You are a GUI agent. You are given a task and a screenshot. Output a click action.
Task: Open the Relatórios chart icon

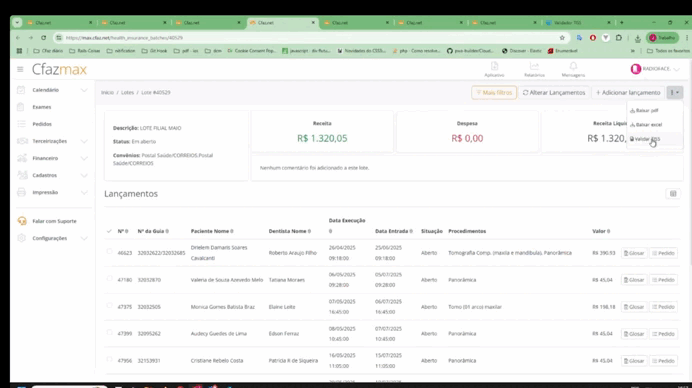click(534, 66)
